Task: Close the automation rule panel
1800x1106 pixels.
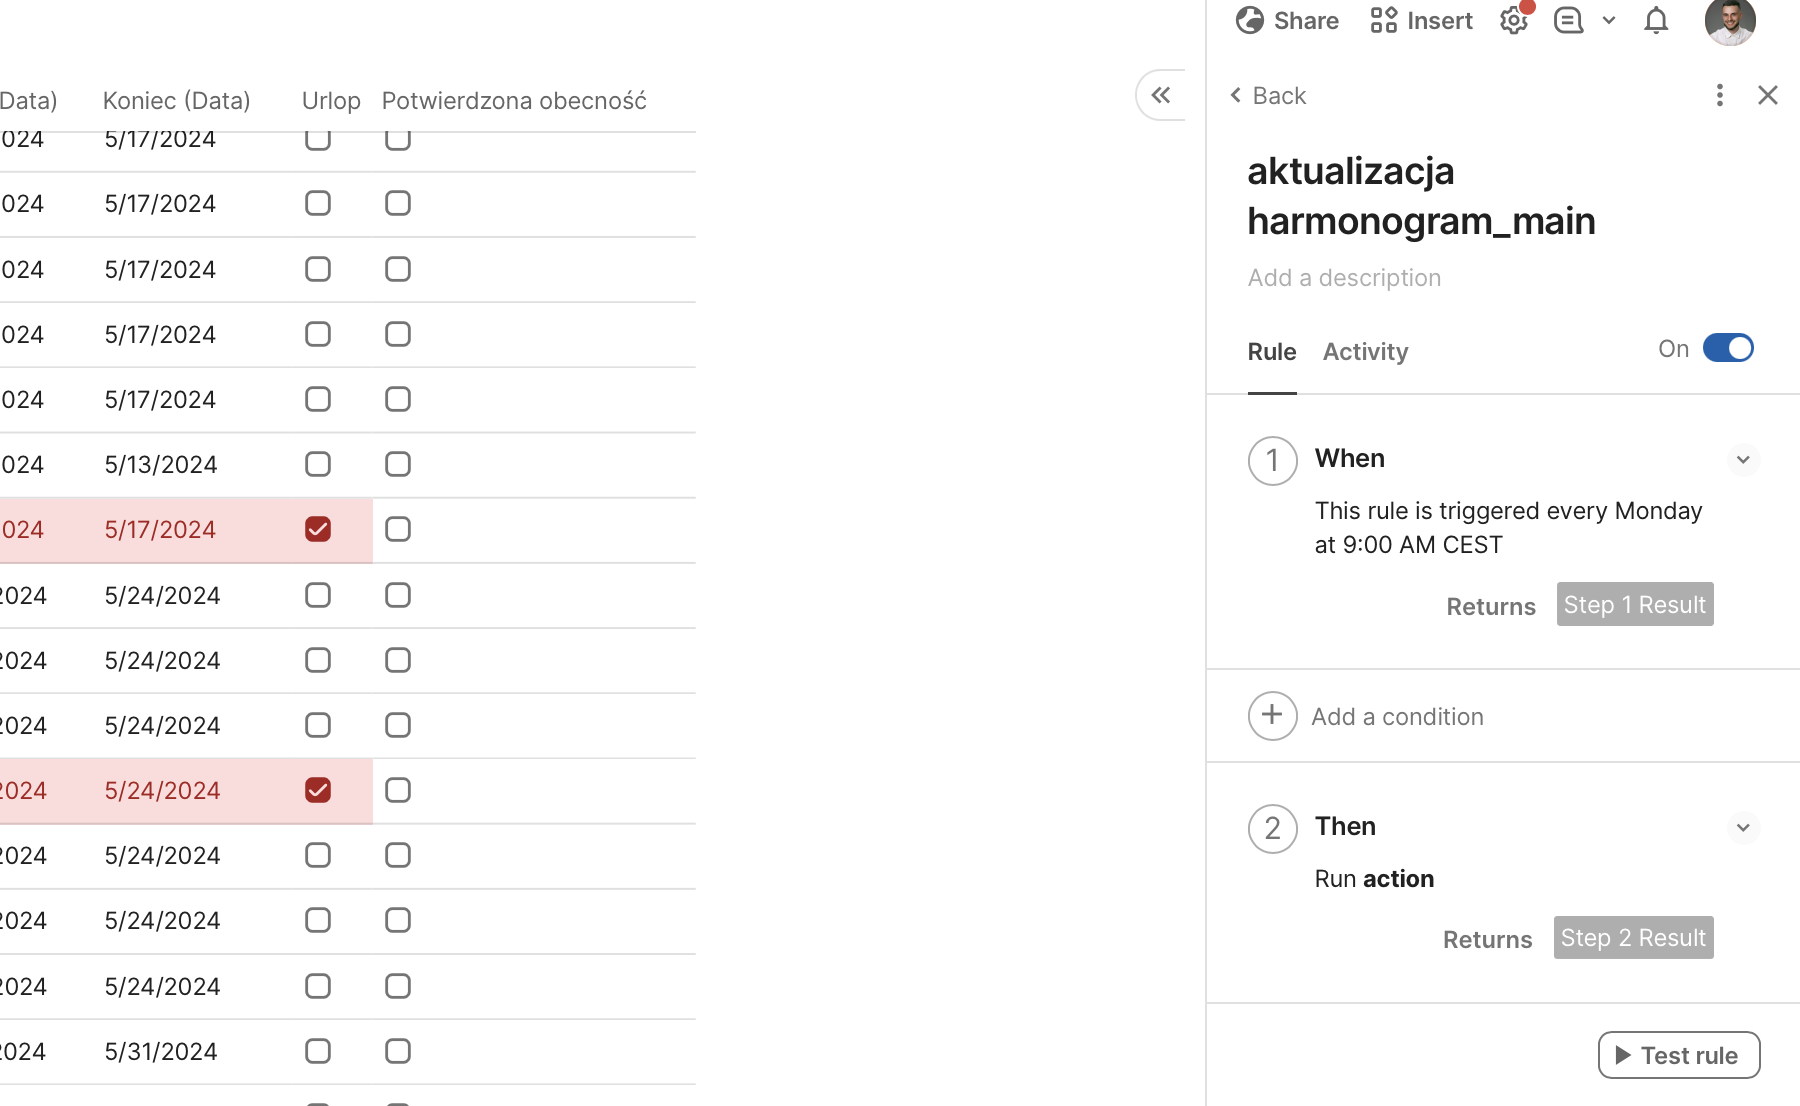Action: [1767, 95]
